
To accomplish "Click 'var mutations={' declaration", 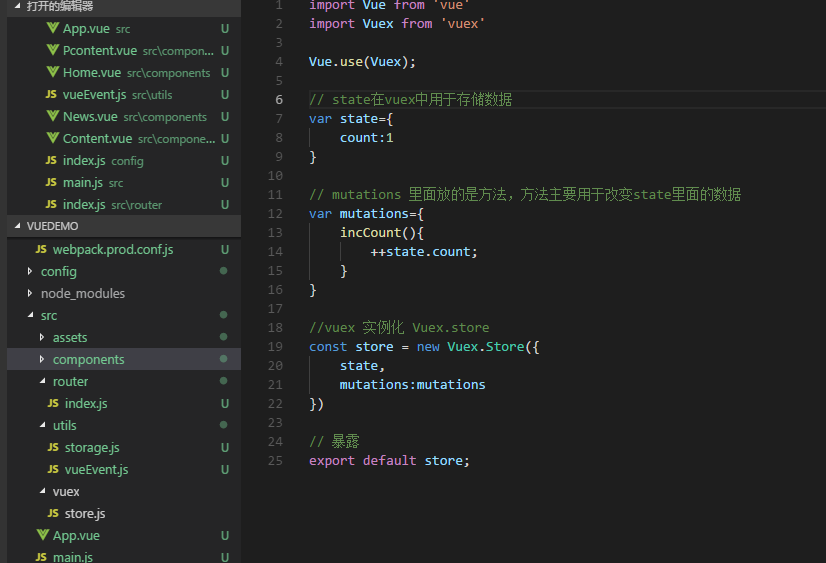I will click(x=366, y=213).
